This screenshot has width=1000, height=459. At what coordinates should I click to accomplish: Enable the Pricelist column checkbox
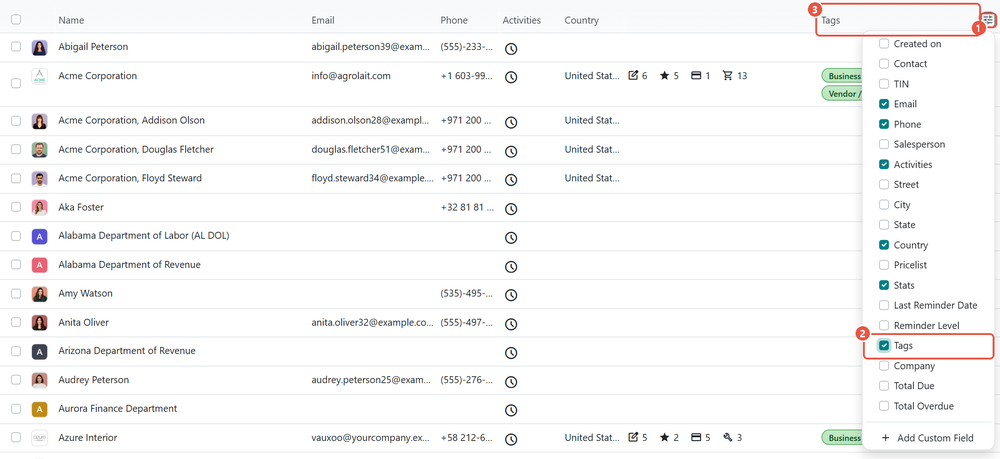(884, 265)
